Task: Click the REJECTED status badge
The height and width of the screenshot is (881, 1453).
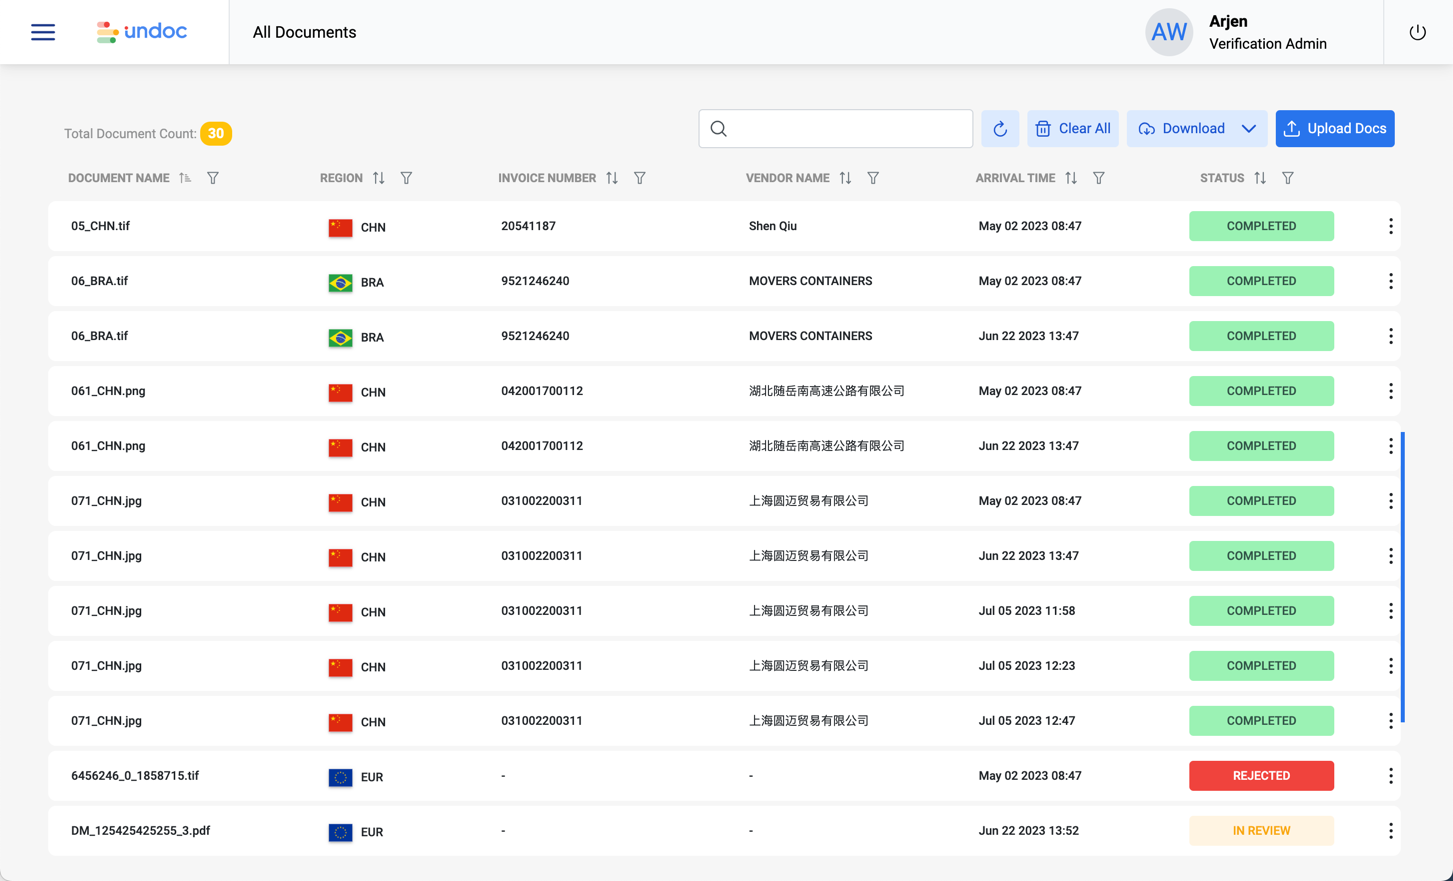Action: pos(1261,776)
